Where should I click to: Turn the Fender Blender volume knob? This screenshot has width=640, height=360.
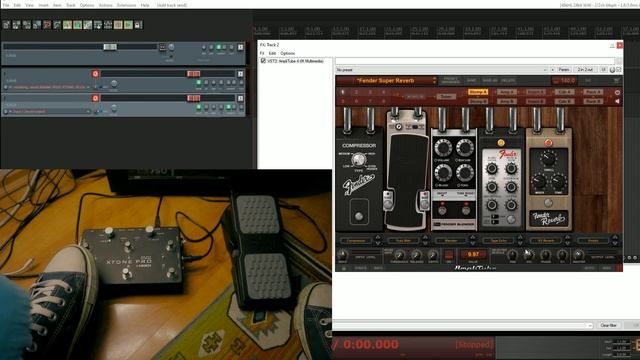(x=443, y=148)
